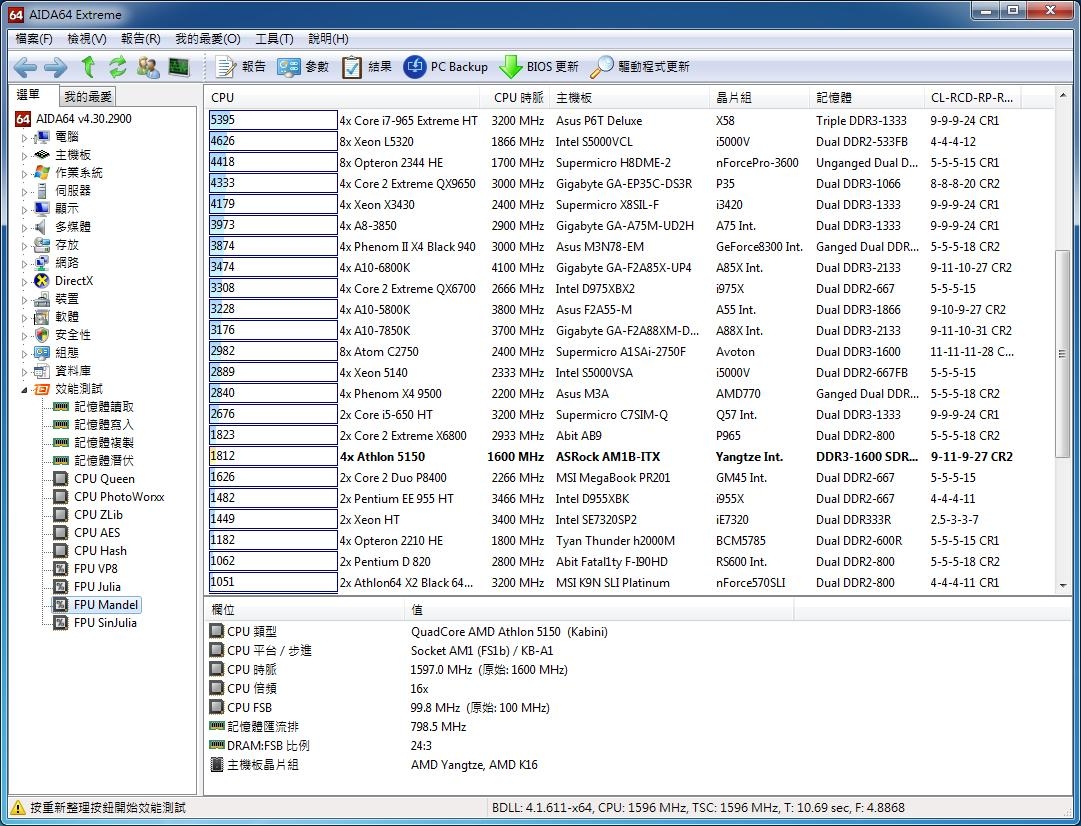
Task: Click the green Refresh arrows icon
Action: click(x=117, y=67)
